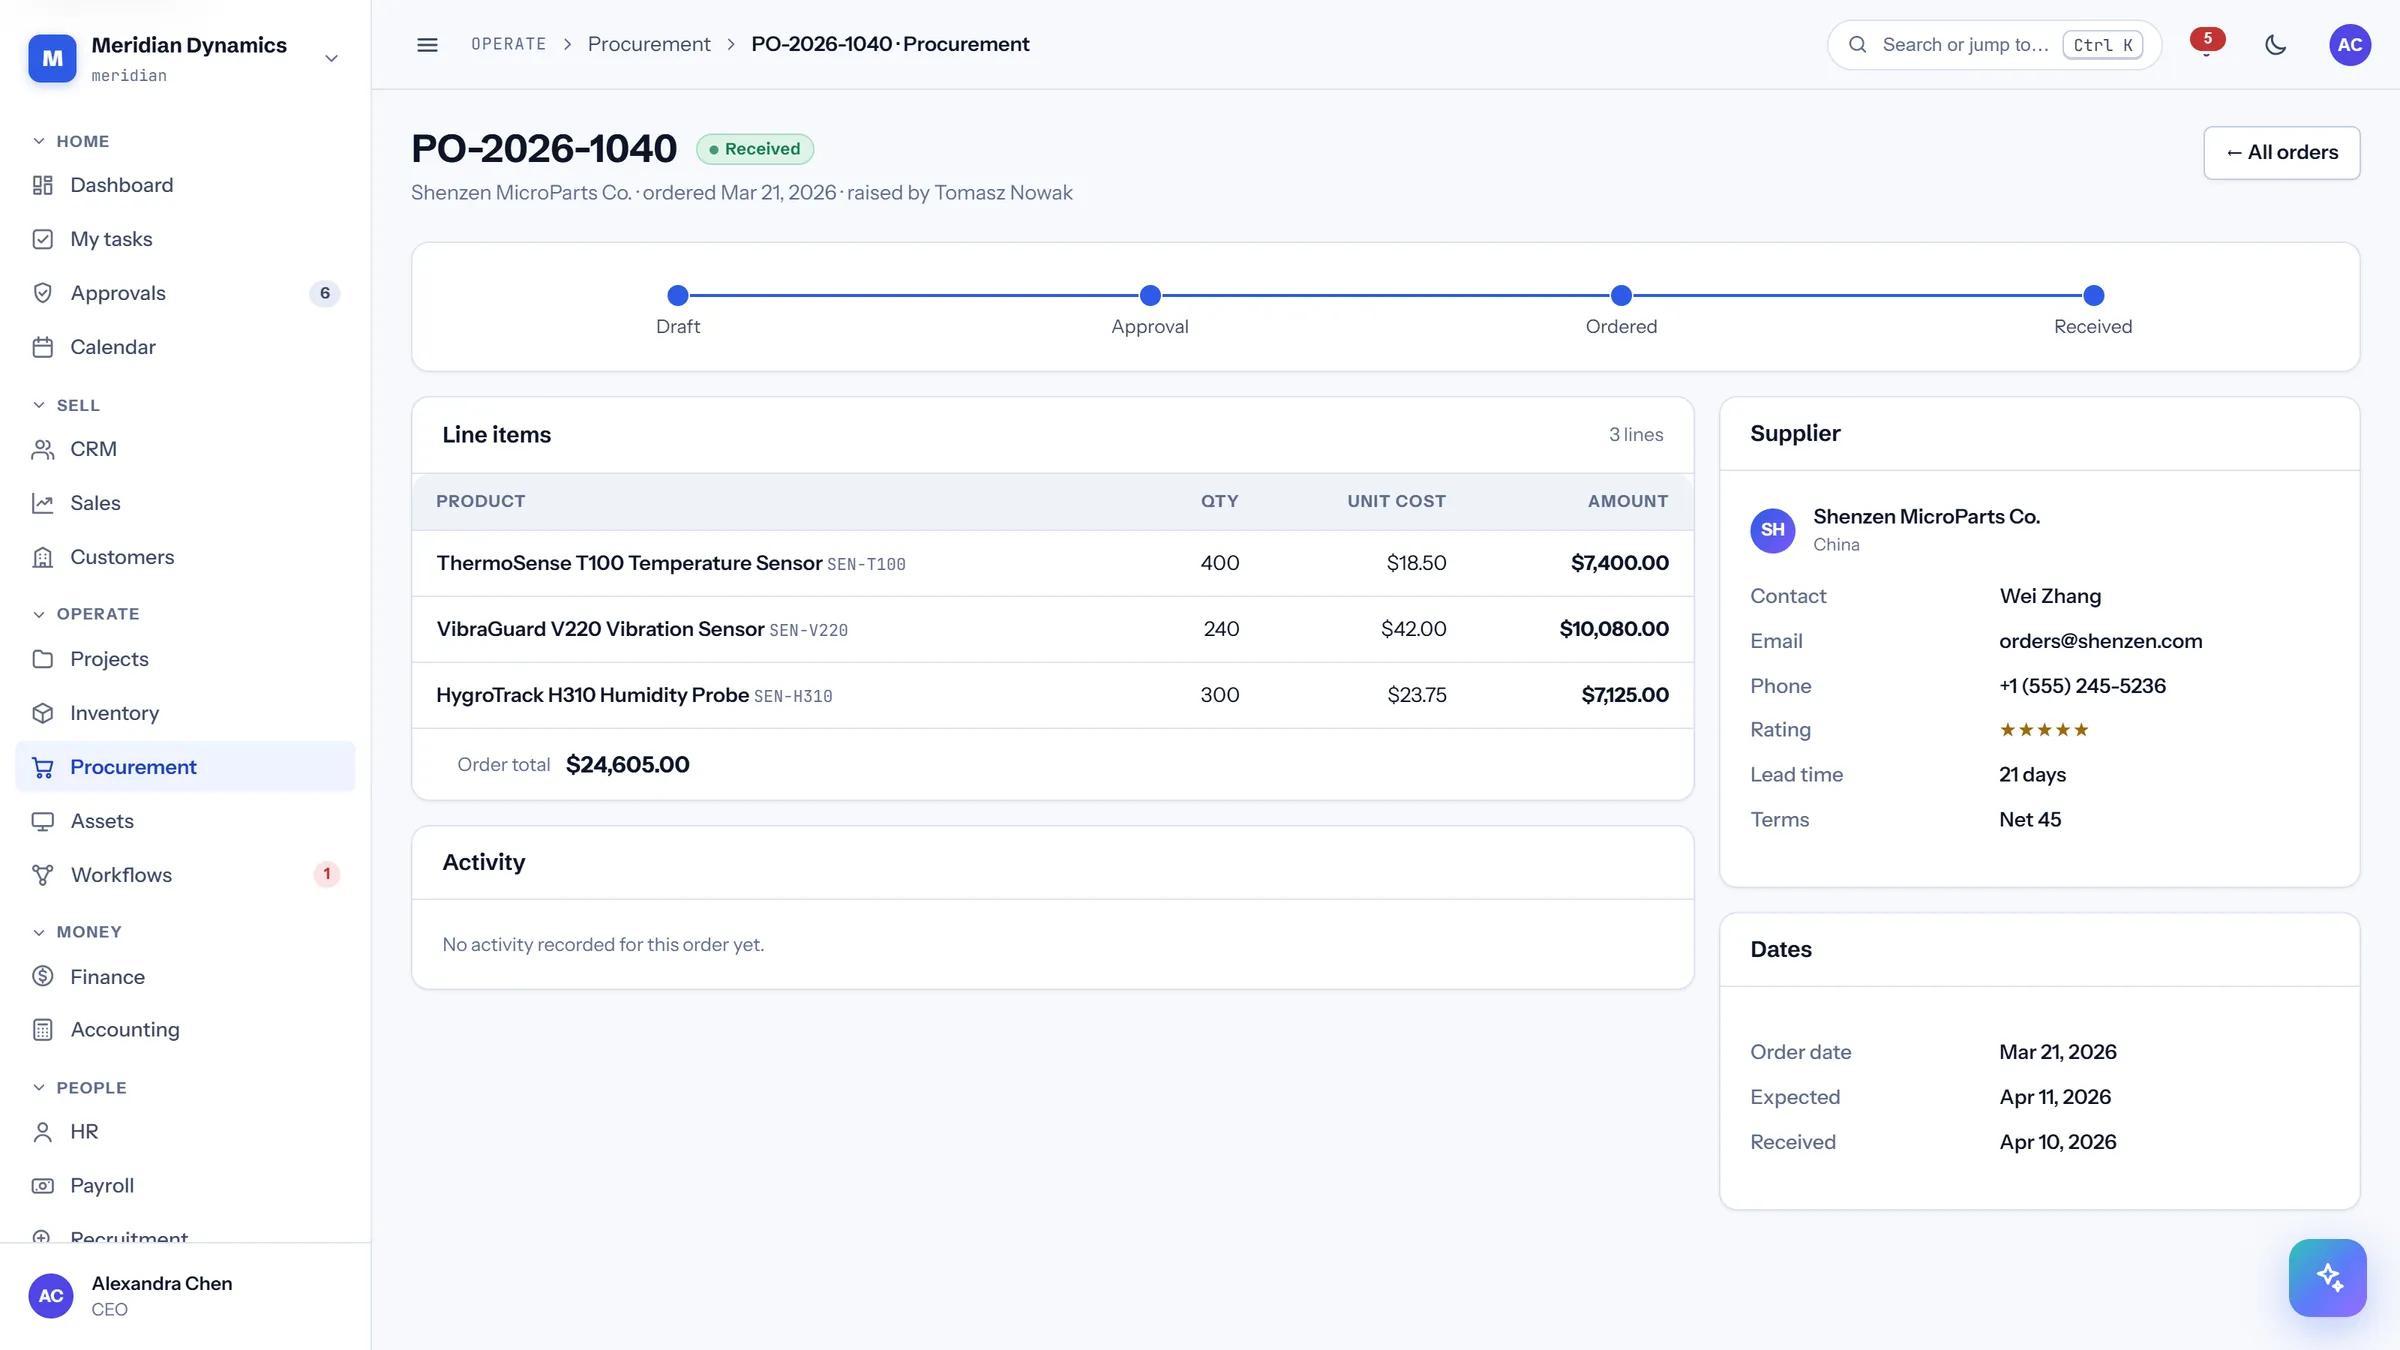The height and width of the screenshot is (1350, 2400).
Task: Click the orders@shenzen.com email
Action: pos(2100,641)
